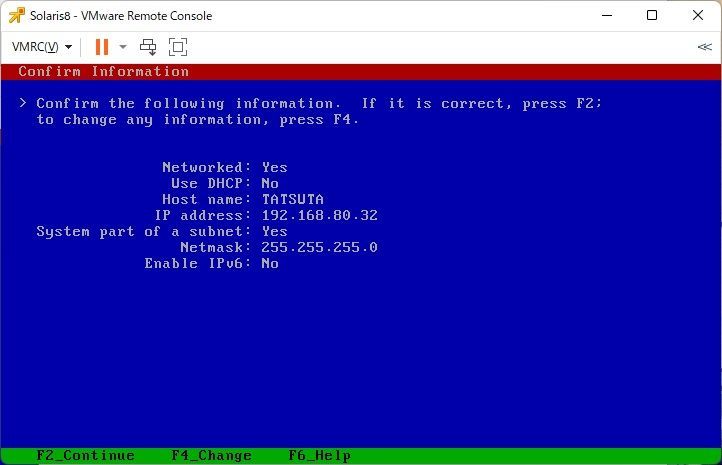Click the 'Confirm the following information' instruction
722x465 pixels.
tap(189, 103)
